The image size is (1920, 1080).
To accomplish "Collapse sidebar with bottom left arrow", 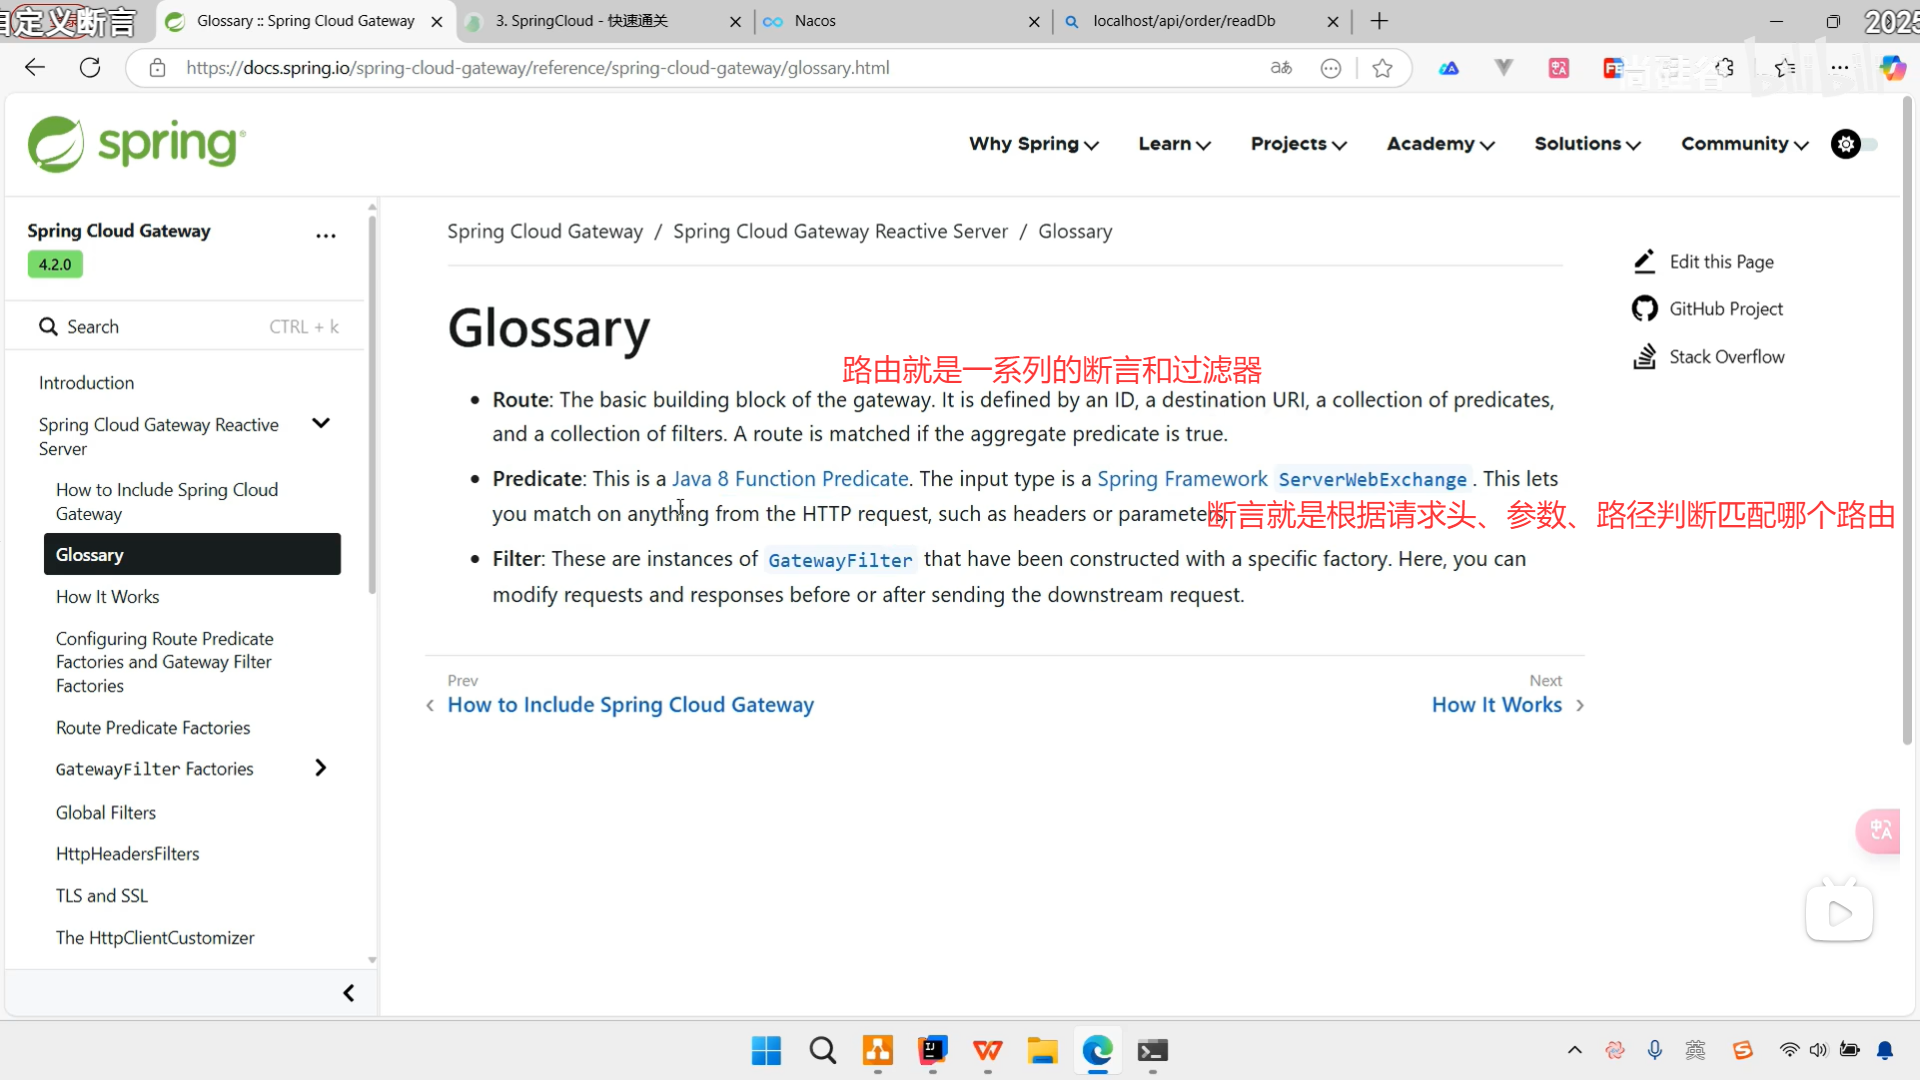I will [349, 993].
